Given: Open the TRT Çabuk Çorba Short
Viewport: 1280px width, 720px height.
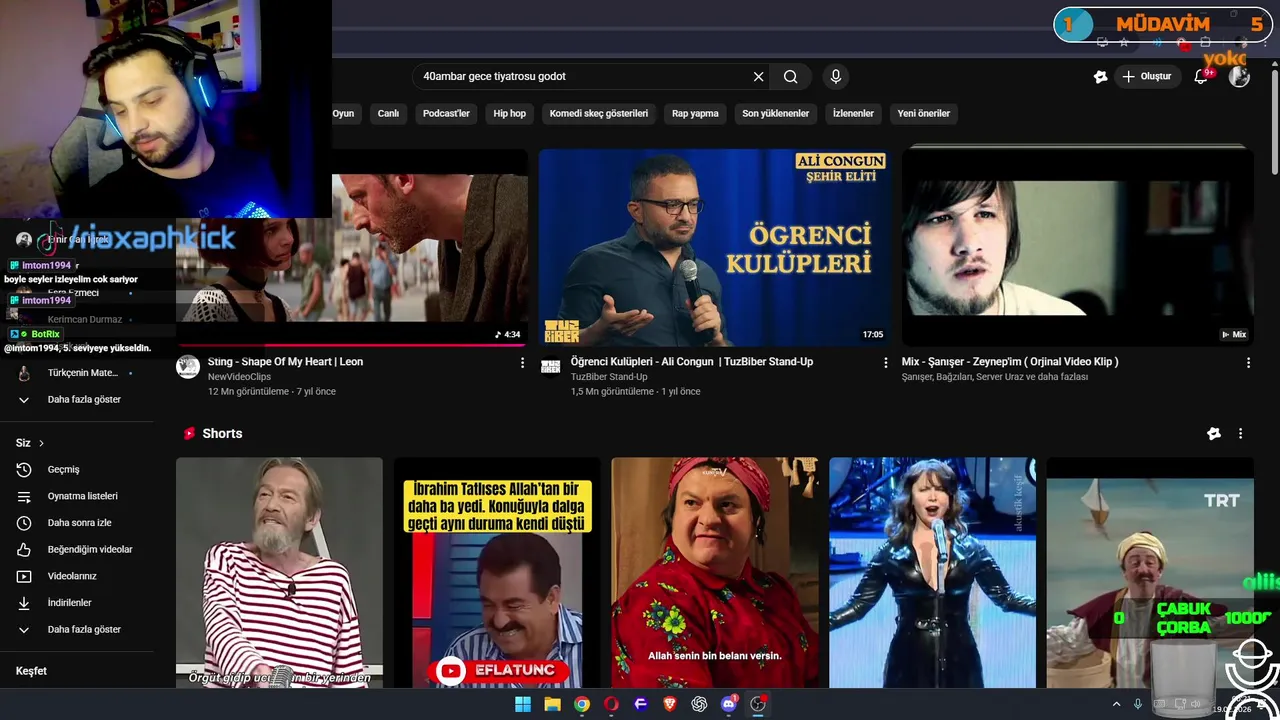Looking at the screenshot, I should tap(1150, 573).
